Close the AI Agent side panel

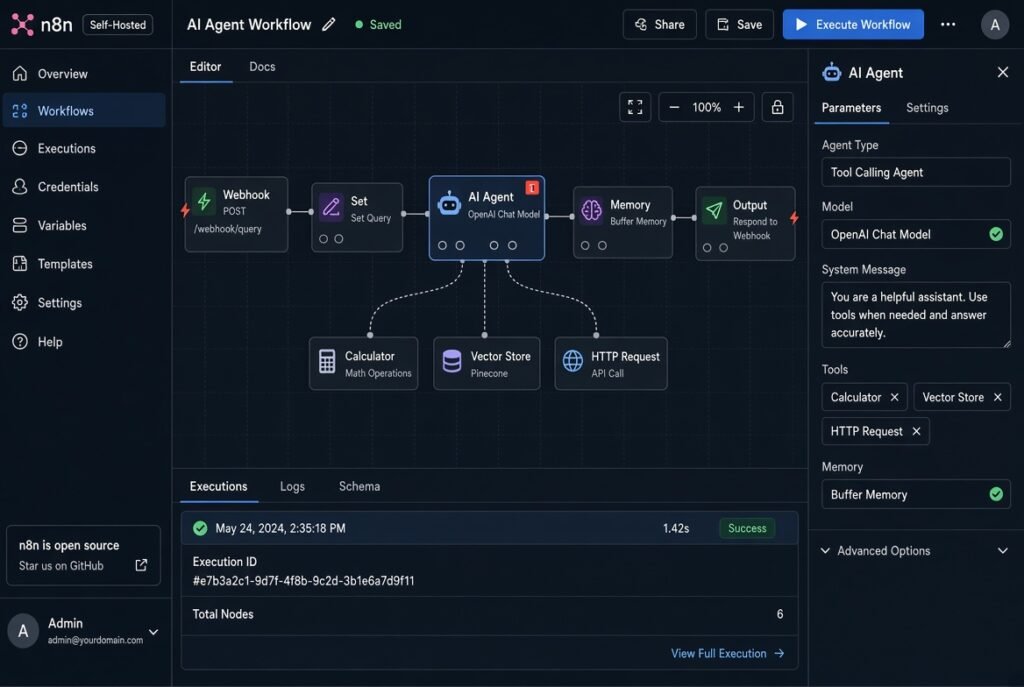click(x=1002, y=72)
